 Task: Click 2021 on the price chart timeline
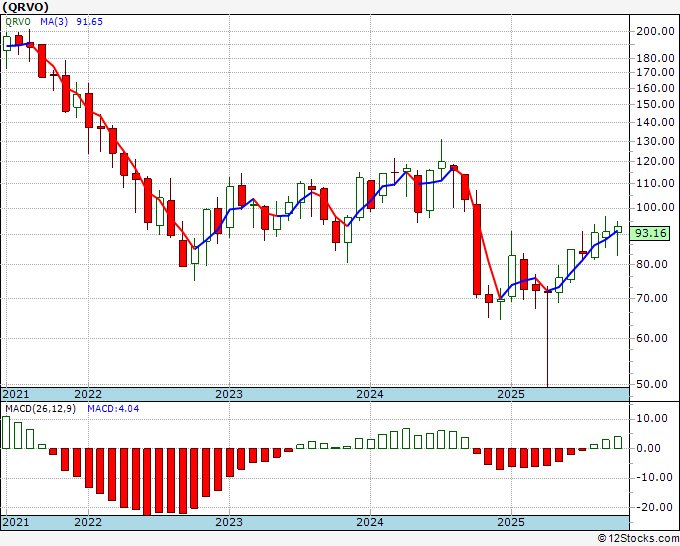click(16, 395)
